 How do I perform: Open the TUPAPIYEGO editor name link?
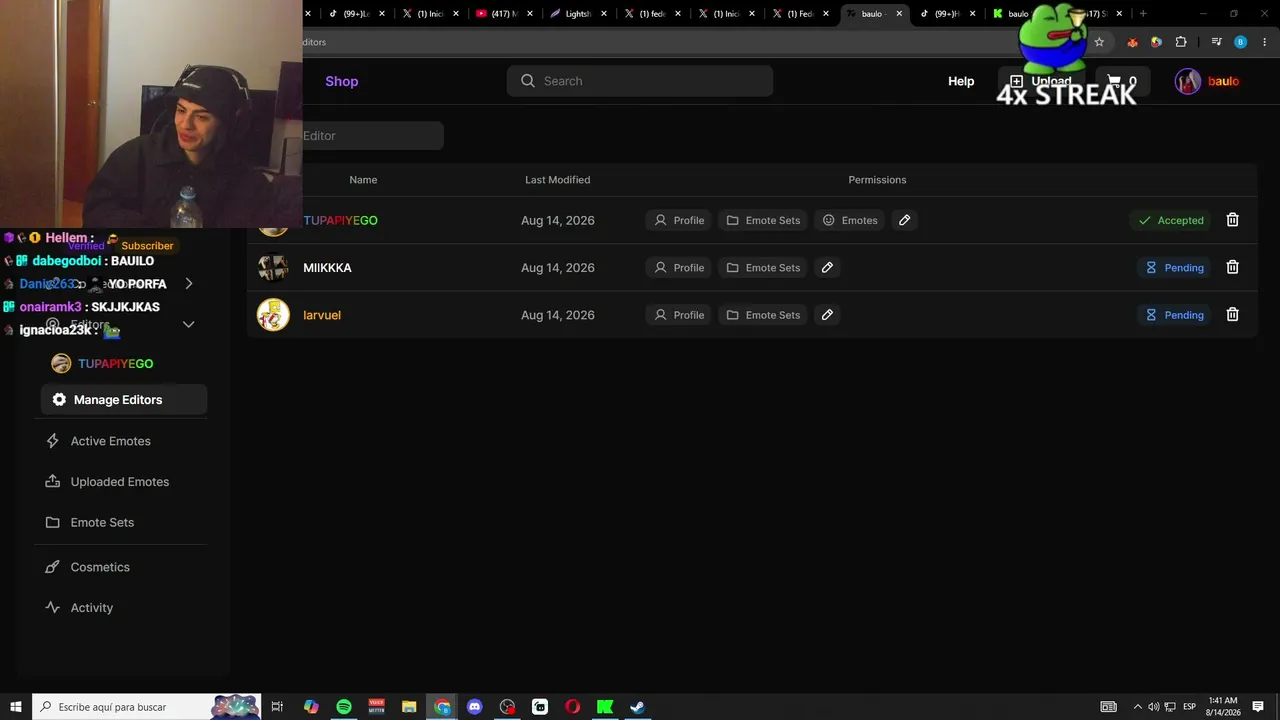(x=340, y=220)
